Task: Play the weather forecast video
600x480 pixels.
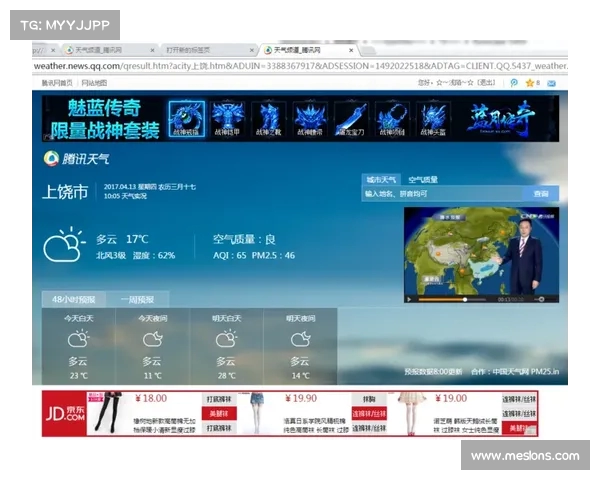Action: point(409,299)
